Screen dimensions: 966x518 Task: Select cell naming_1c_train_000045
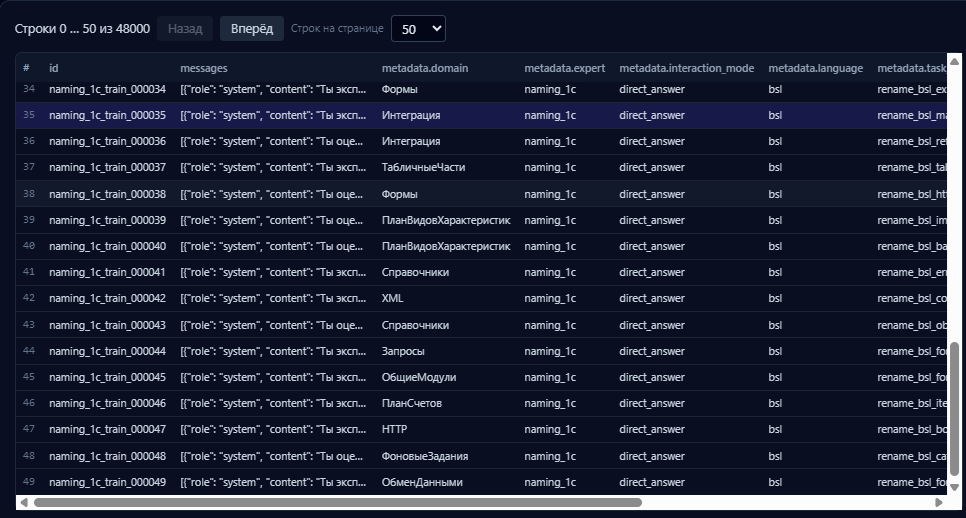107,378
